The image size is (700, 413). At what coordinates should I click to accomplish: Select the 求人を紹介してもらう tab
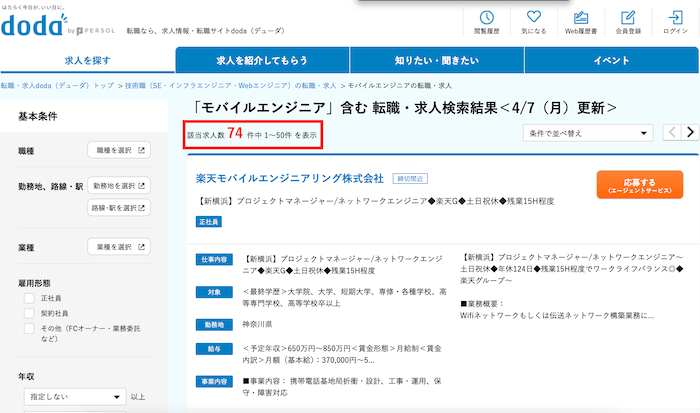(x=262, y=60)
